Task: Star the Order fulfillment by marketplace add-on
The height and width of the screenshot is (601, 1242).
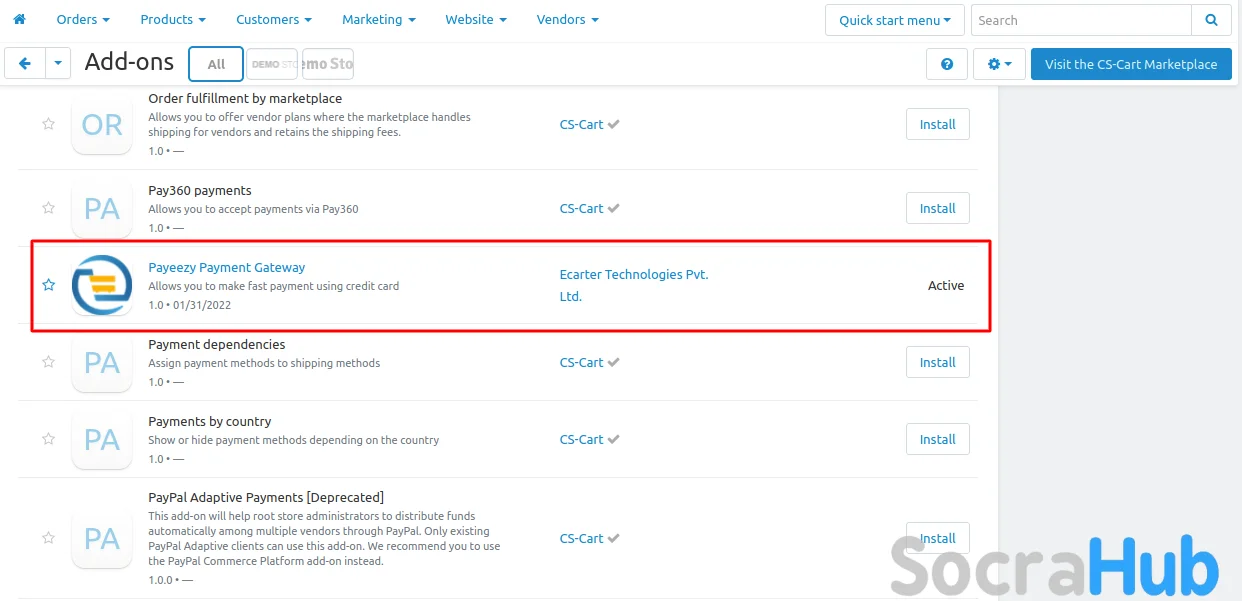Action: click(48, 124)
